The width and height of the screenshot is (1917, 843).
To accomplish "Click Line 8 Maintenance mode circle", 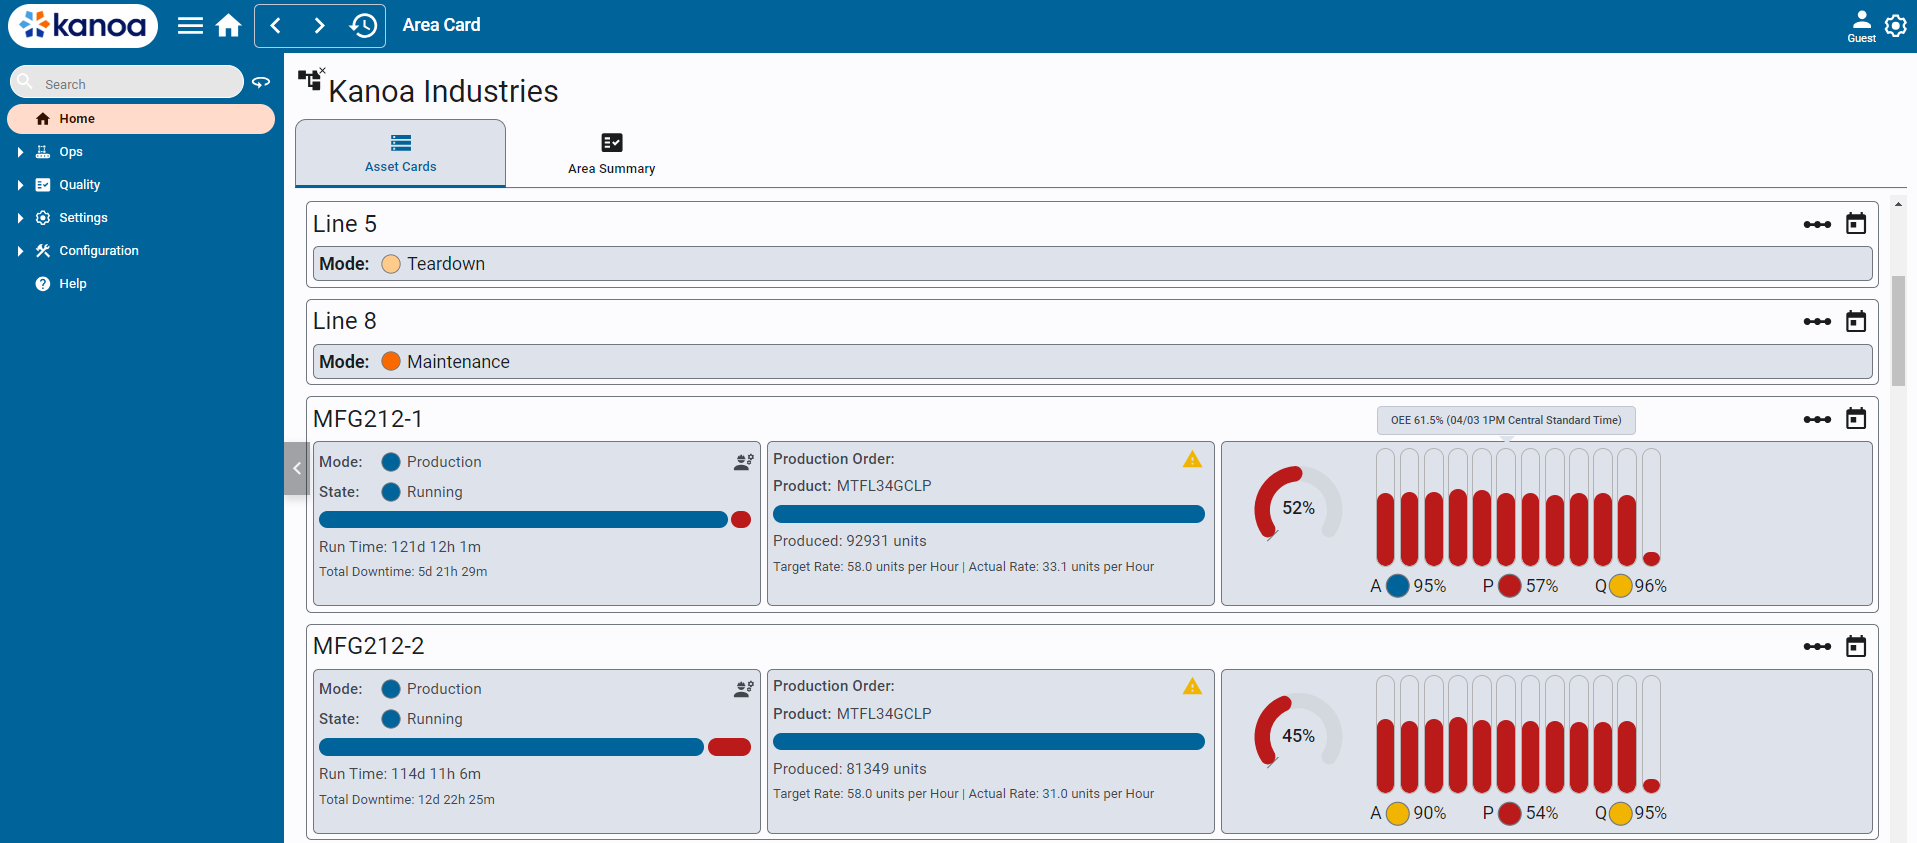I will (x=391, y=362).
